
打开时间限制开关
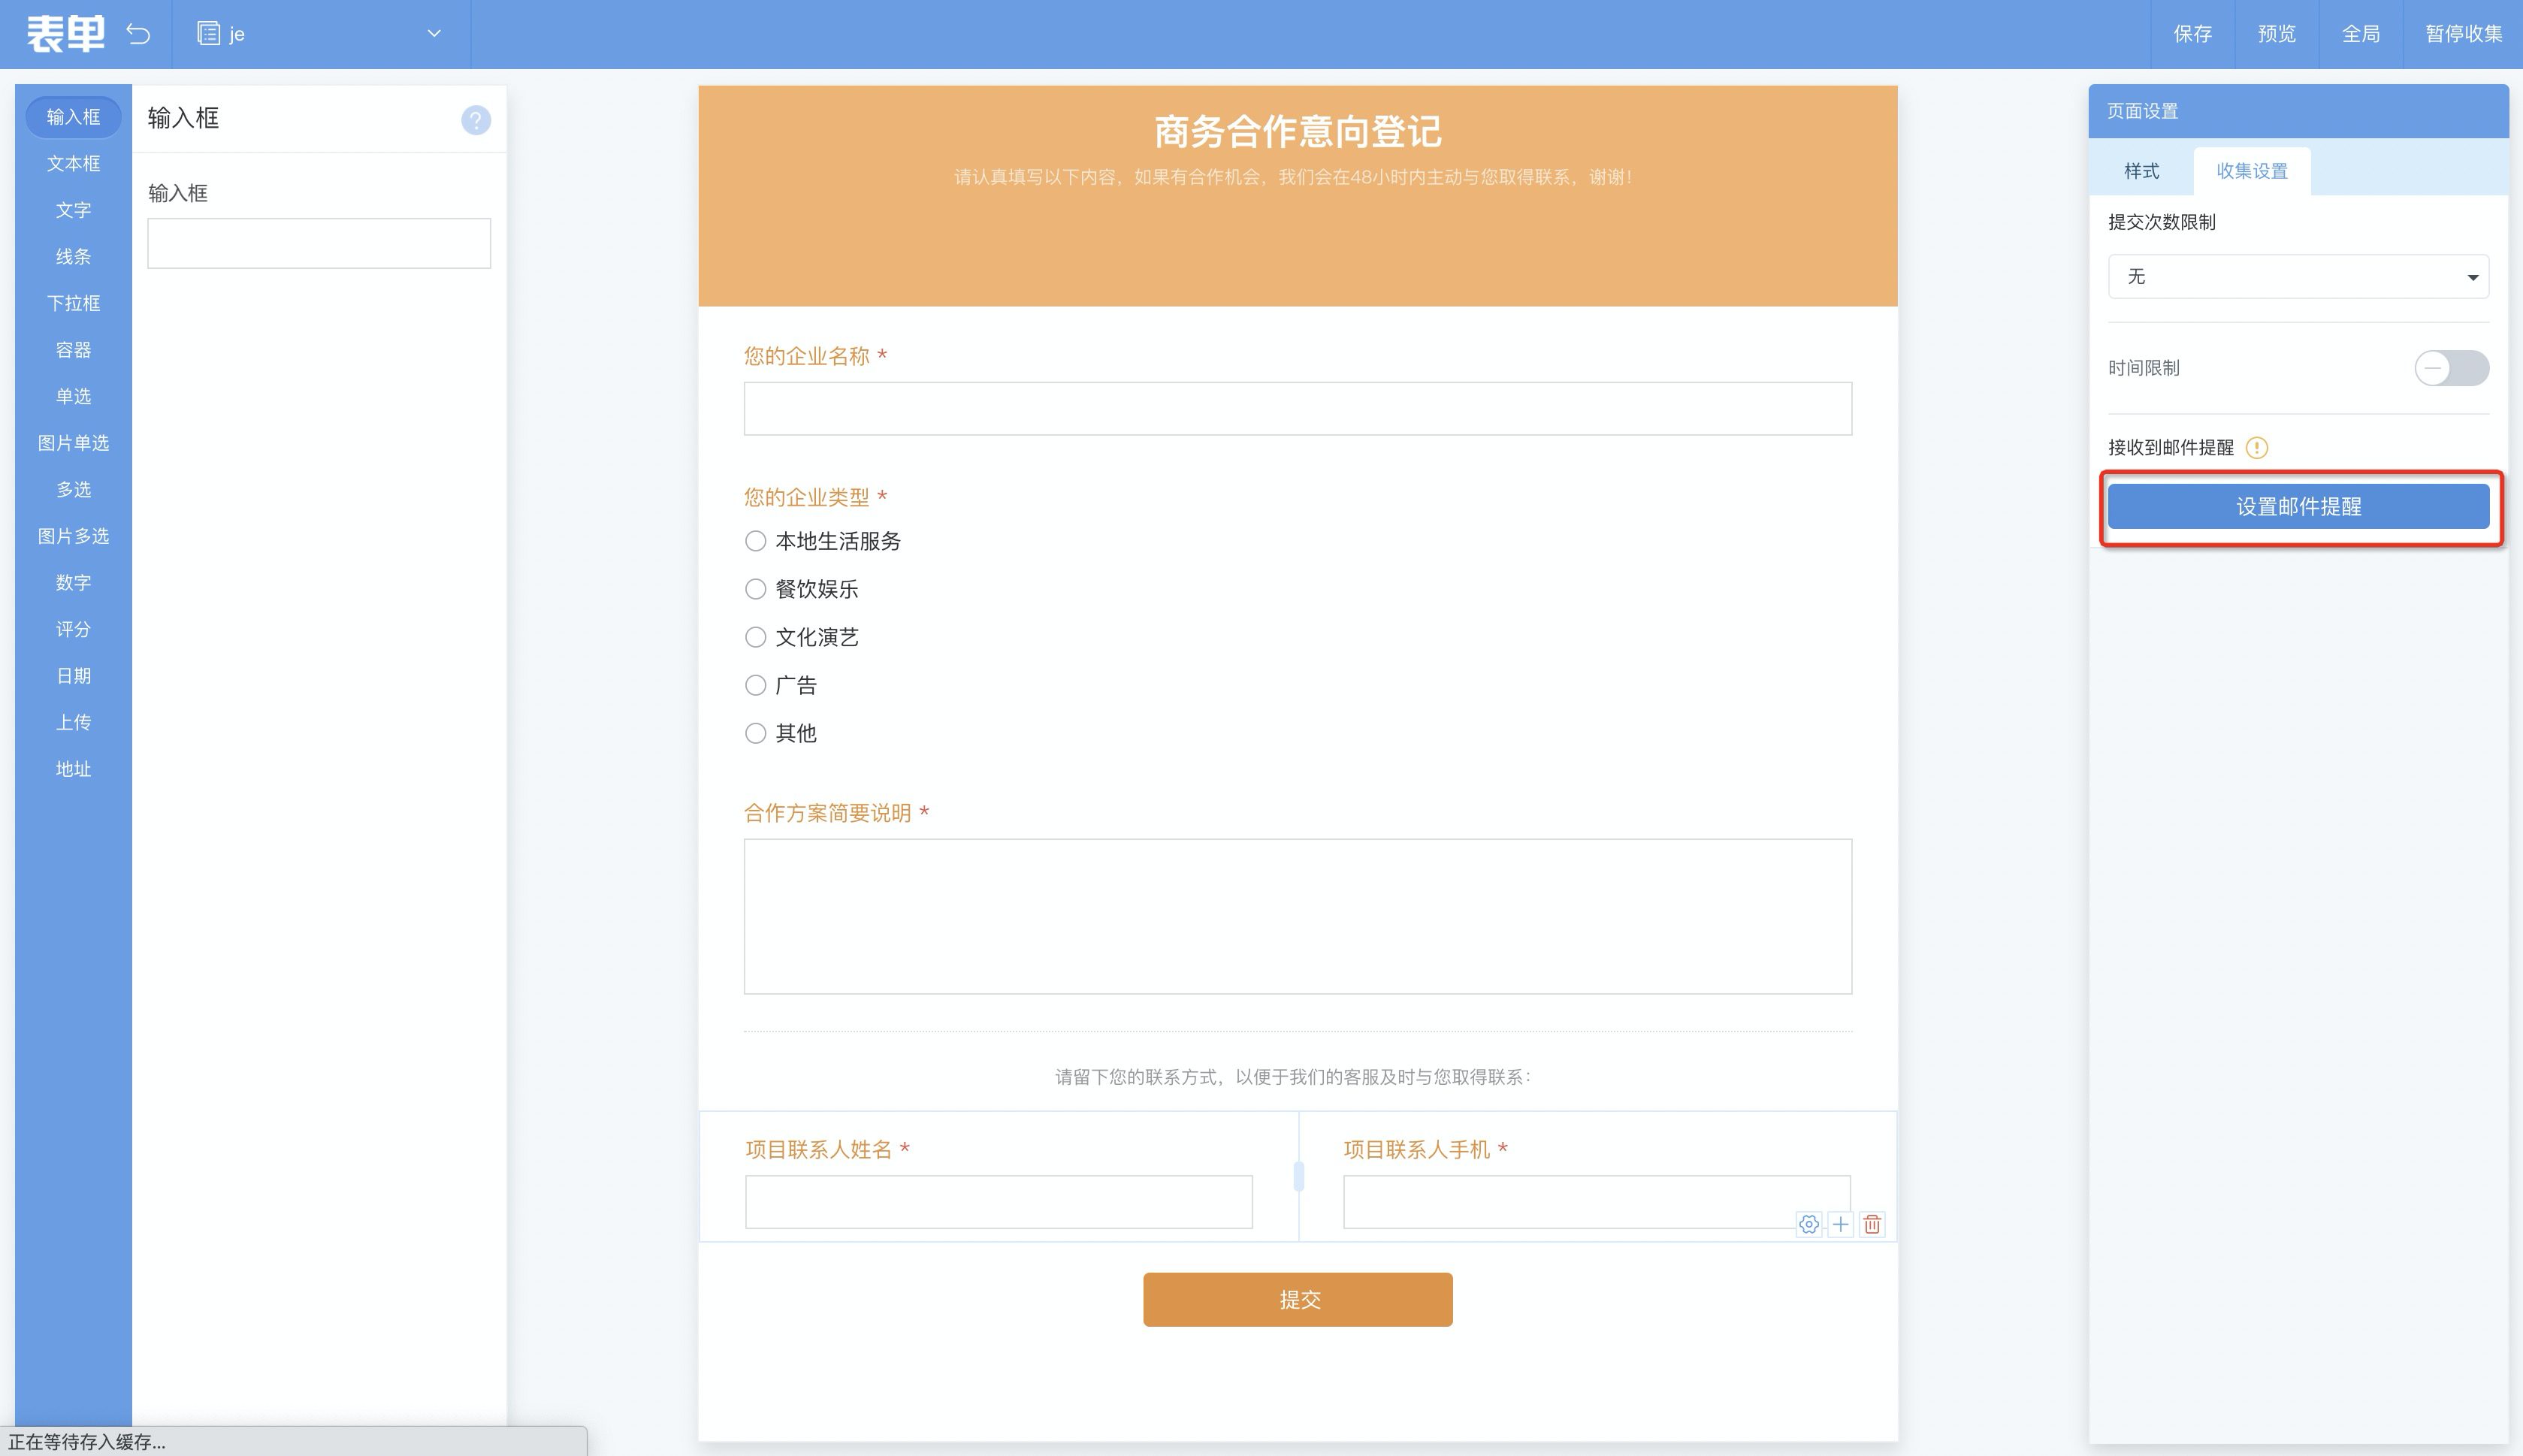pos(2454,367)
